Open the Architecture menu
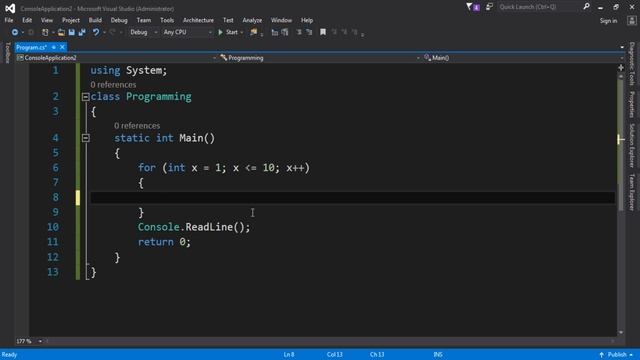Viewport: 640px width, 360px height. (x=198, y=20)
